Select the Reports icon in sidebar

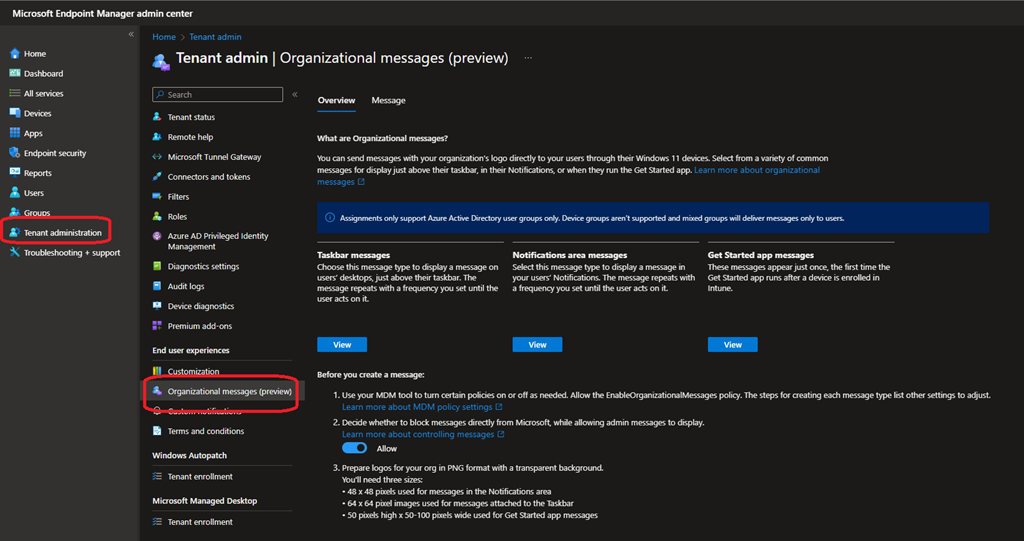15,173
